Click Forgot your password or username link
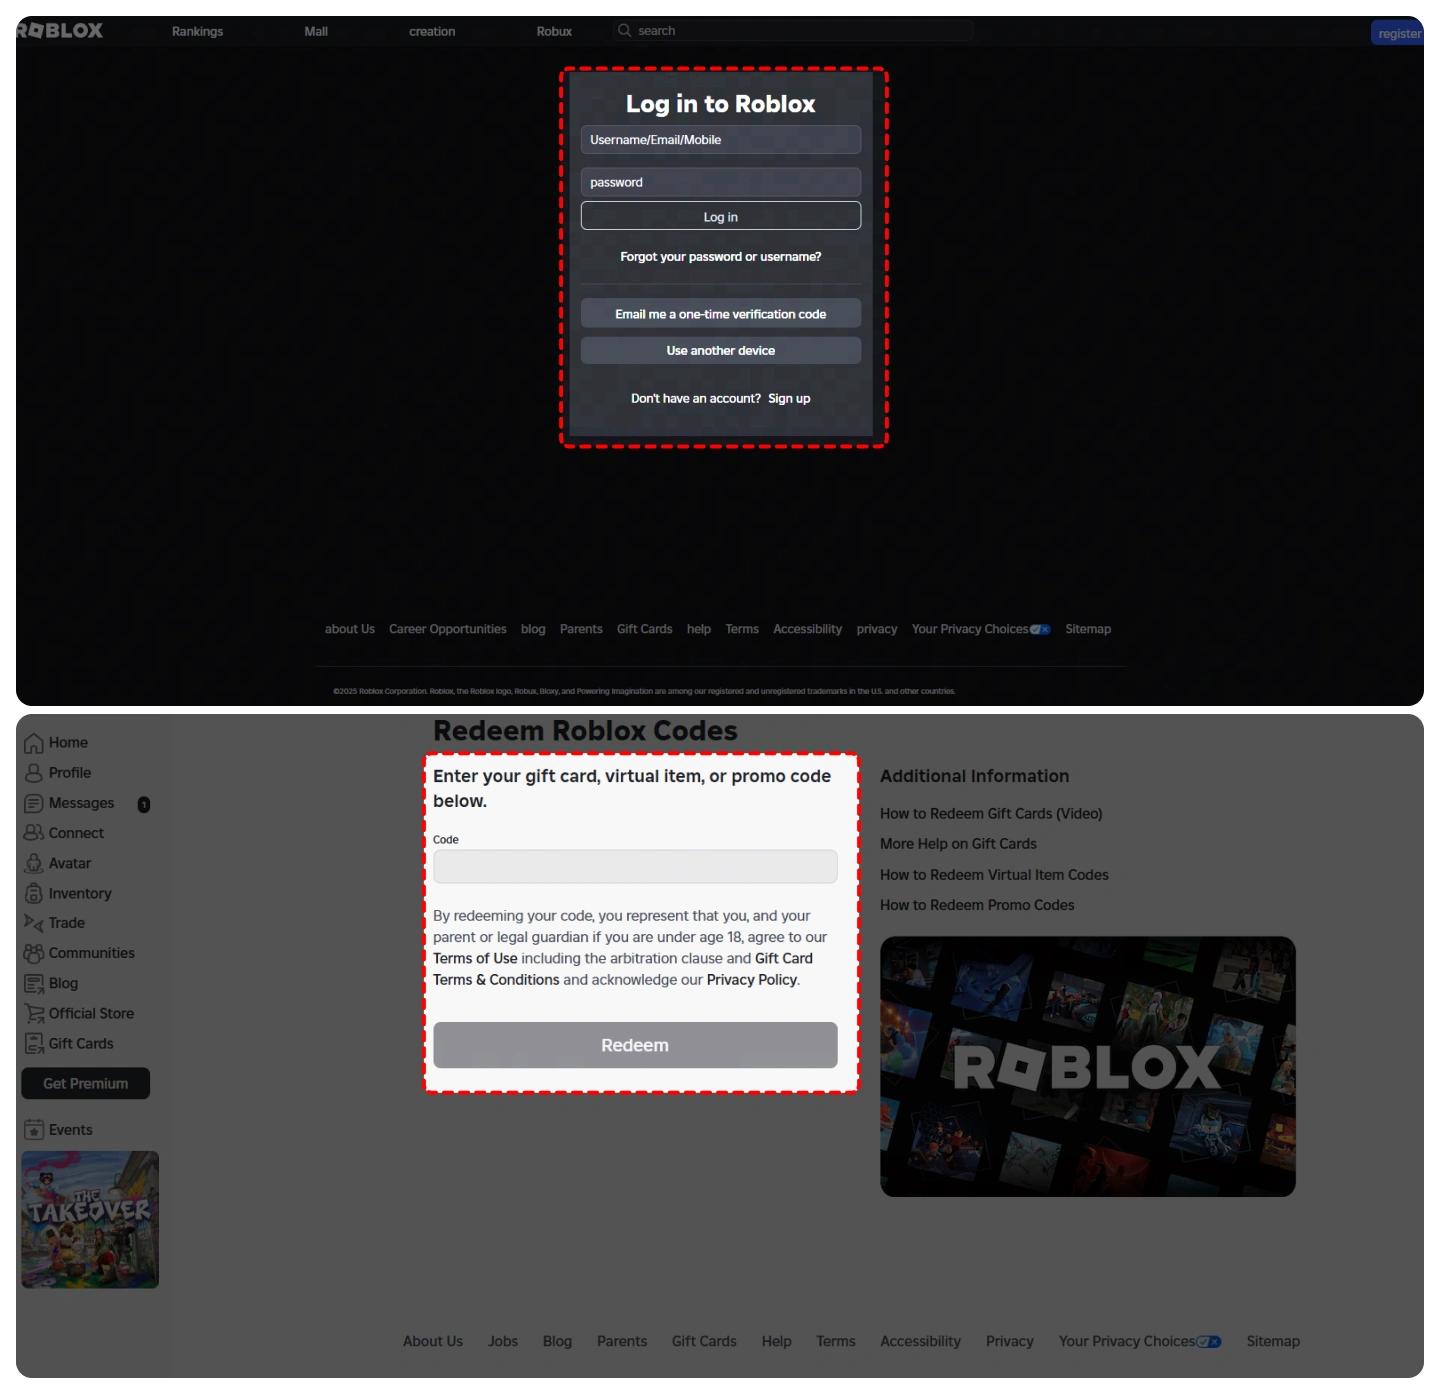The height and width of the screenshot is (1395, 1440). point(721,257)
